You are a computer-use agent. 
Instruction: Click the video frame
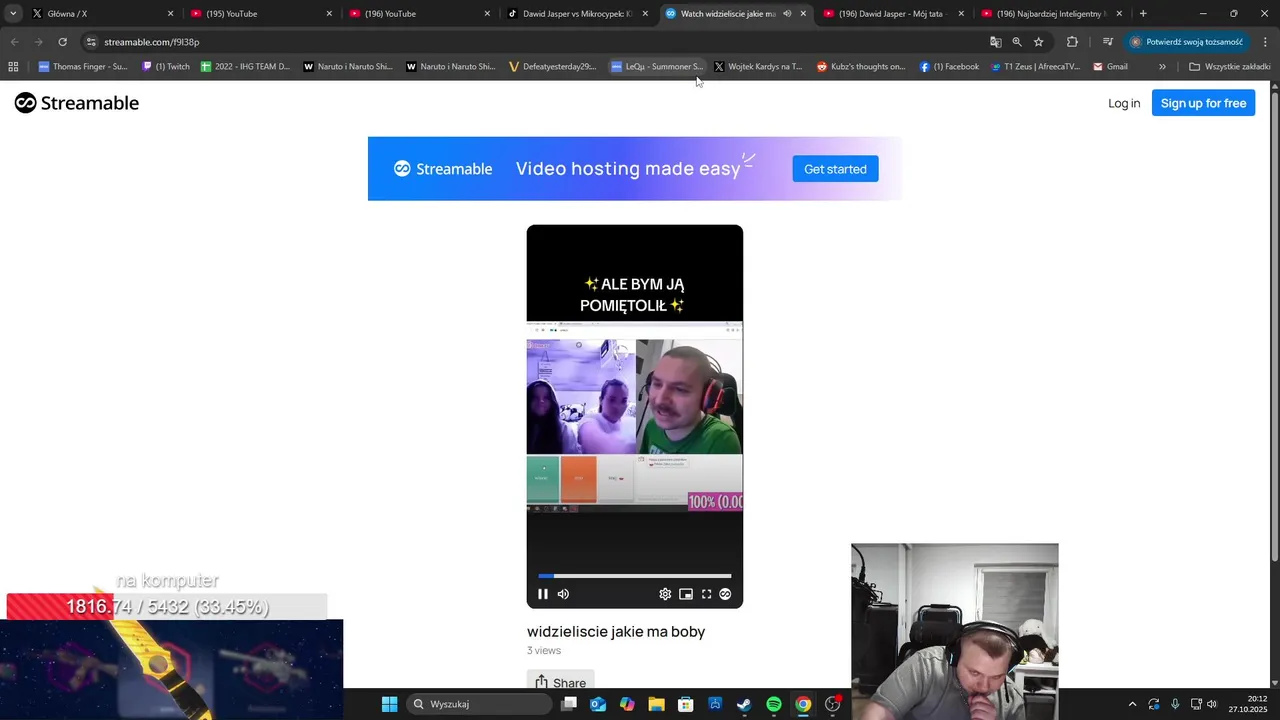(635, 416)
